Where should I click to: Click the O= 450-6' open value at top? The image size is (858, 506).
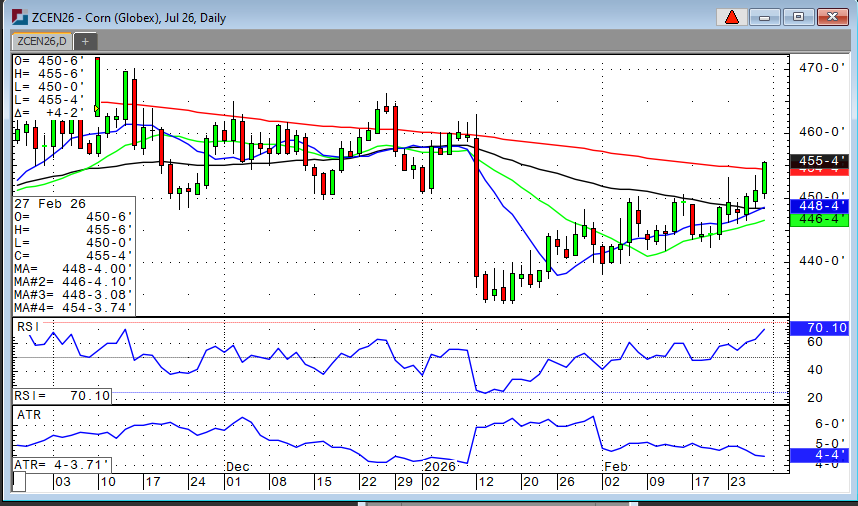point(49,61)
